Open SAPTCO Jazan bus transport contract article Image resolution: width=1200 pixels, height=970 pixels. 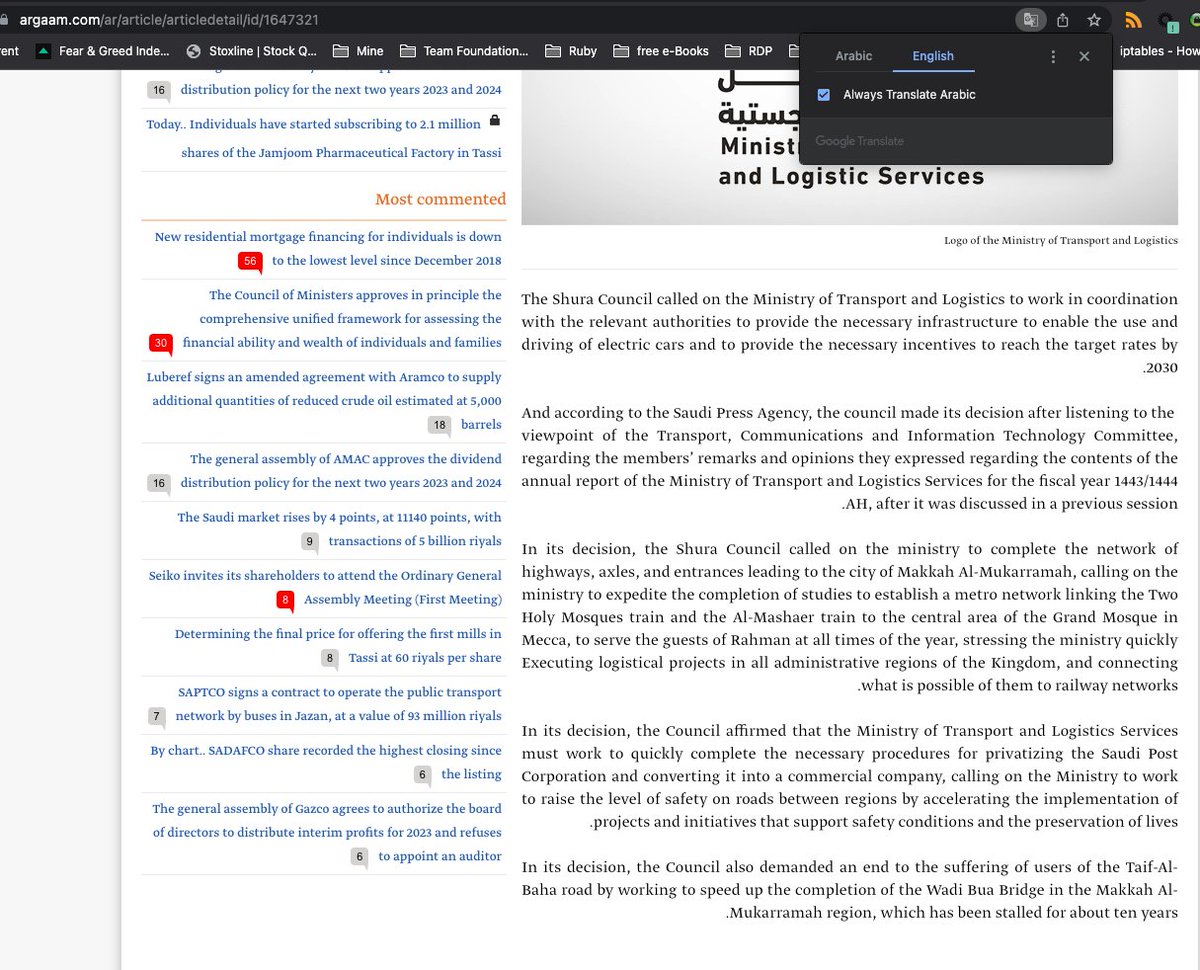(339, 704)
